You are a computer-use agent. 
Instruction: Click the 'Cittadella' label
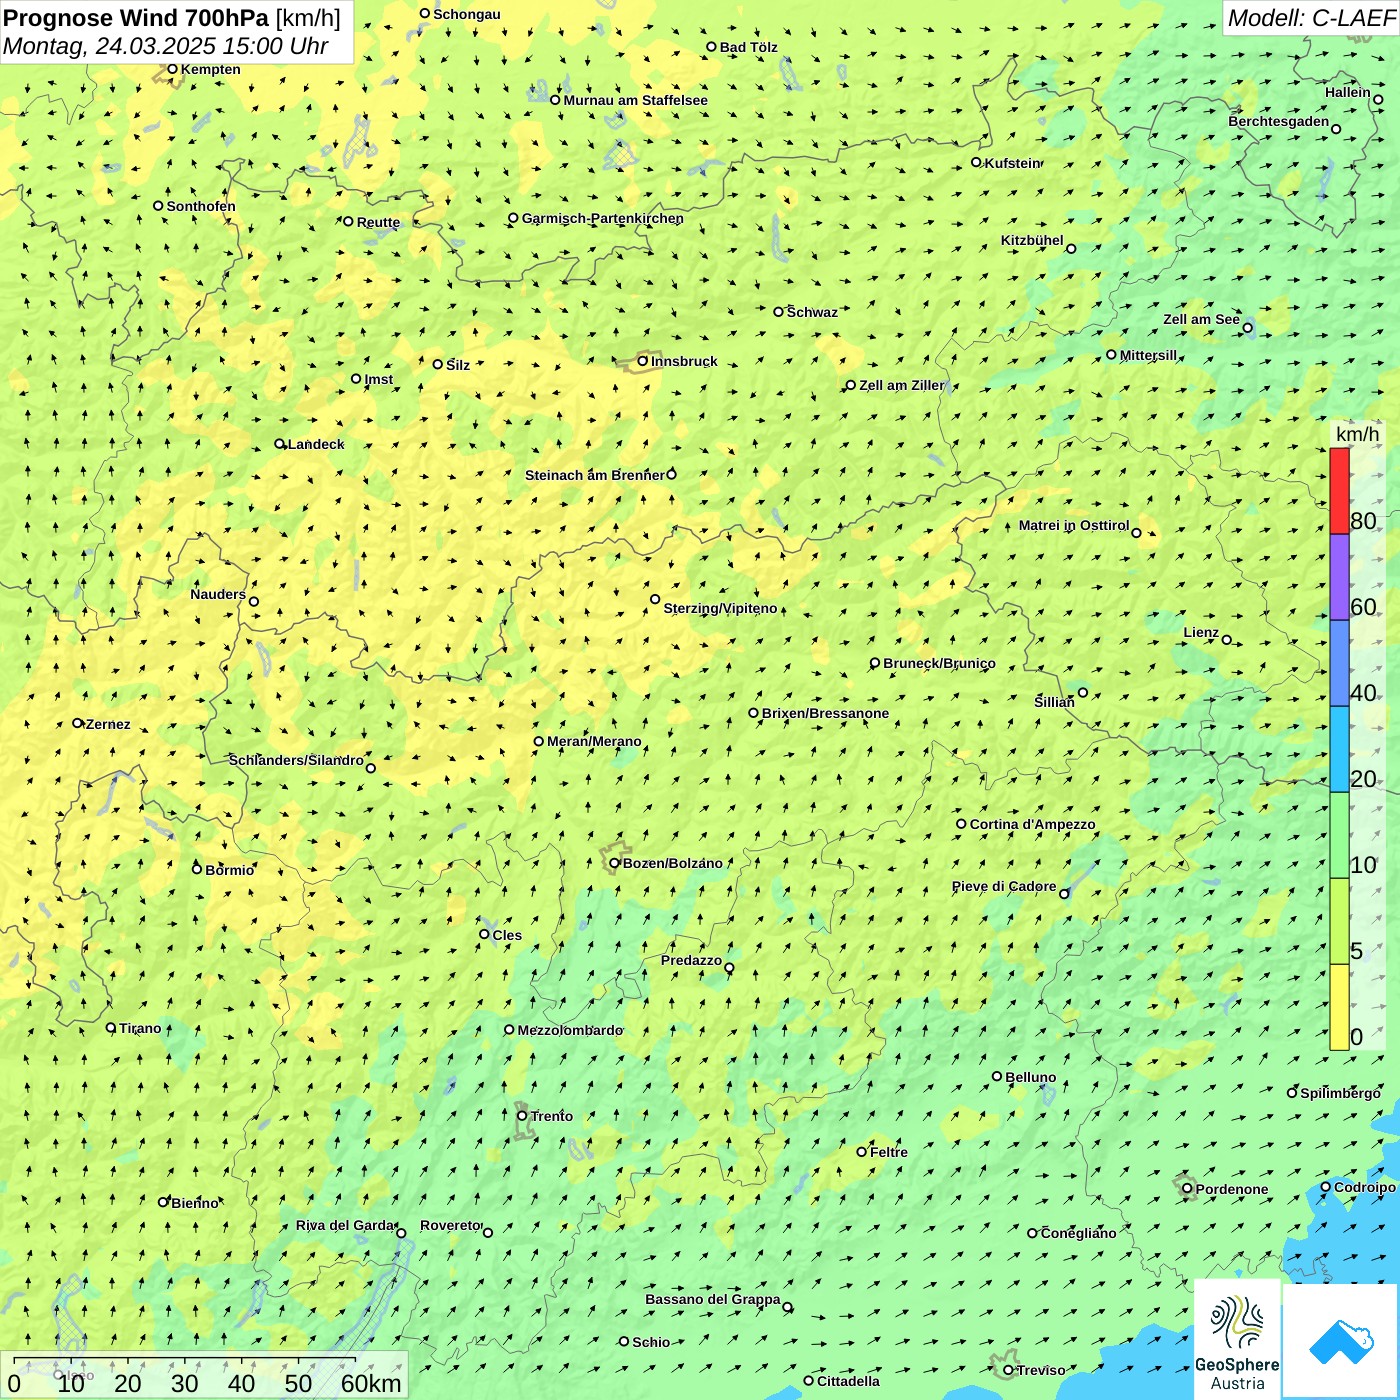click(848, 1381)
